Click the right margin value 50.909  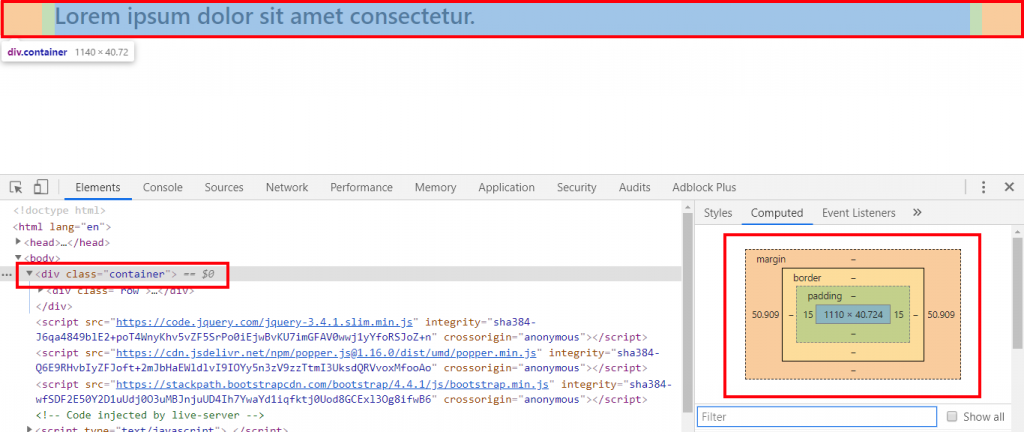click(941, 315)
